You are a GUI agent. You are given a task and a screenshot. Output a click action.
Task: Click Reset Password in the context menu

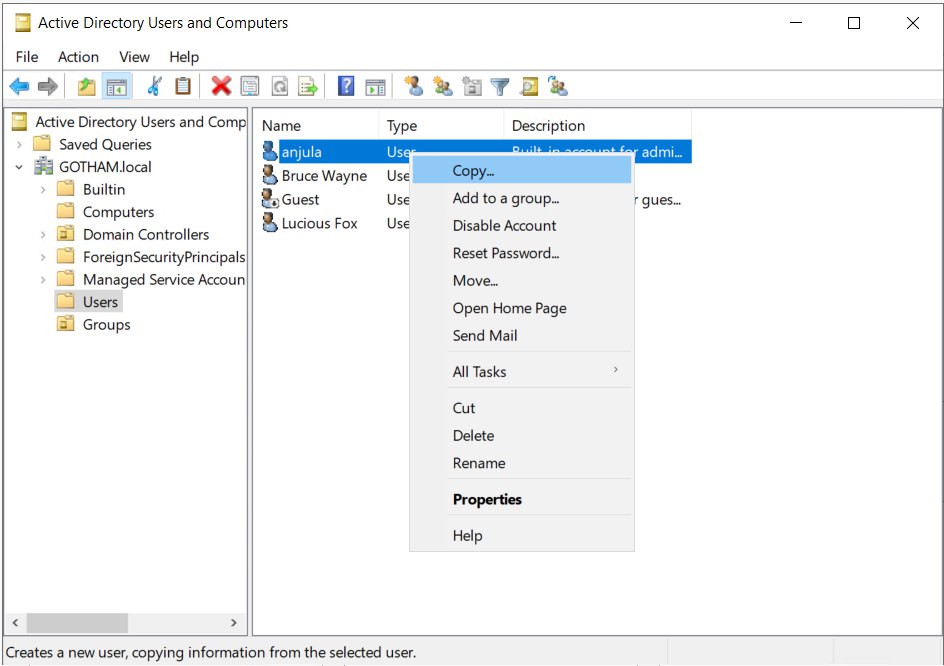point(504,253)
